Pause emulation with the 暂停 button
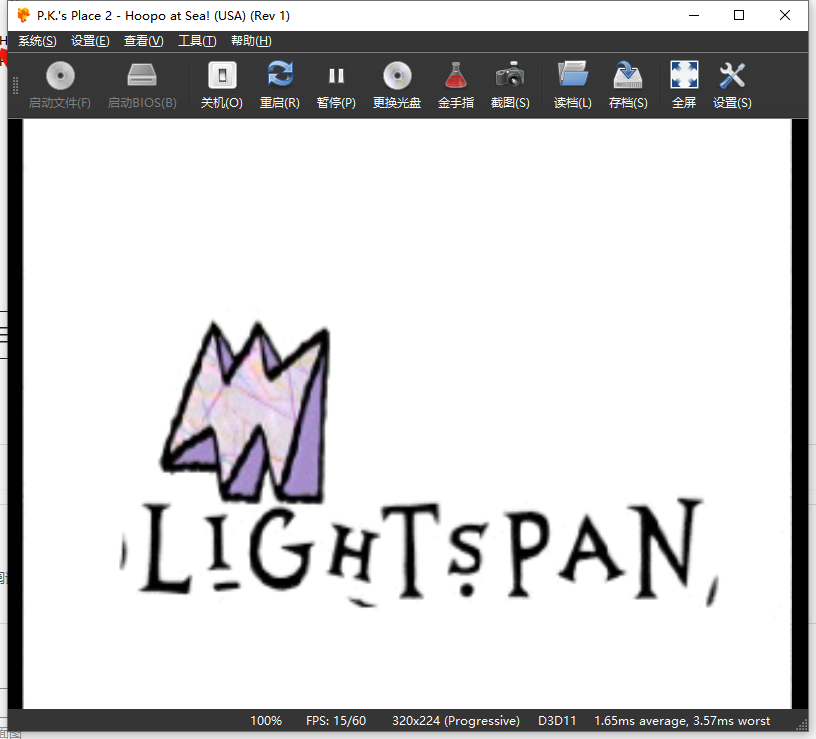 click(x=336, y=76)
